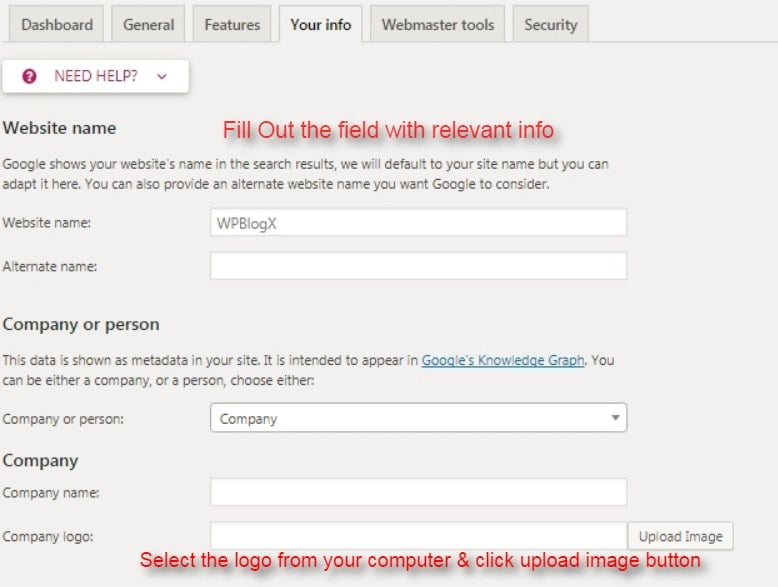Open Google's Knowledge Graph link

tap(503, 360)
